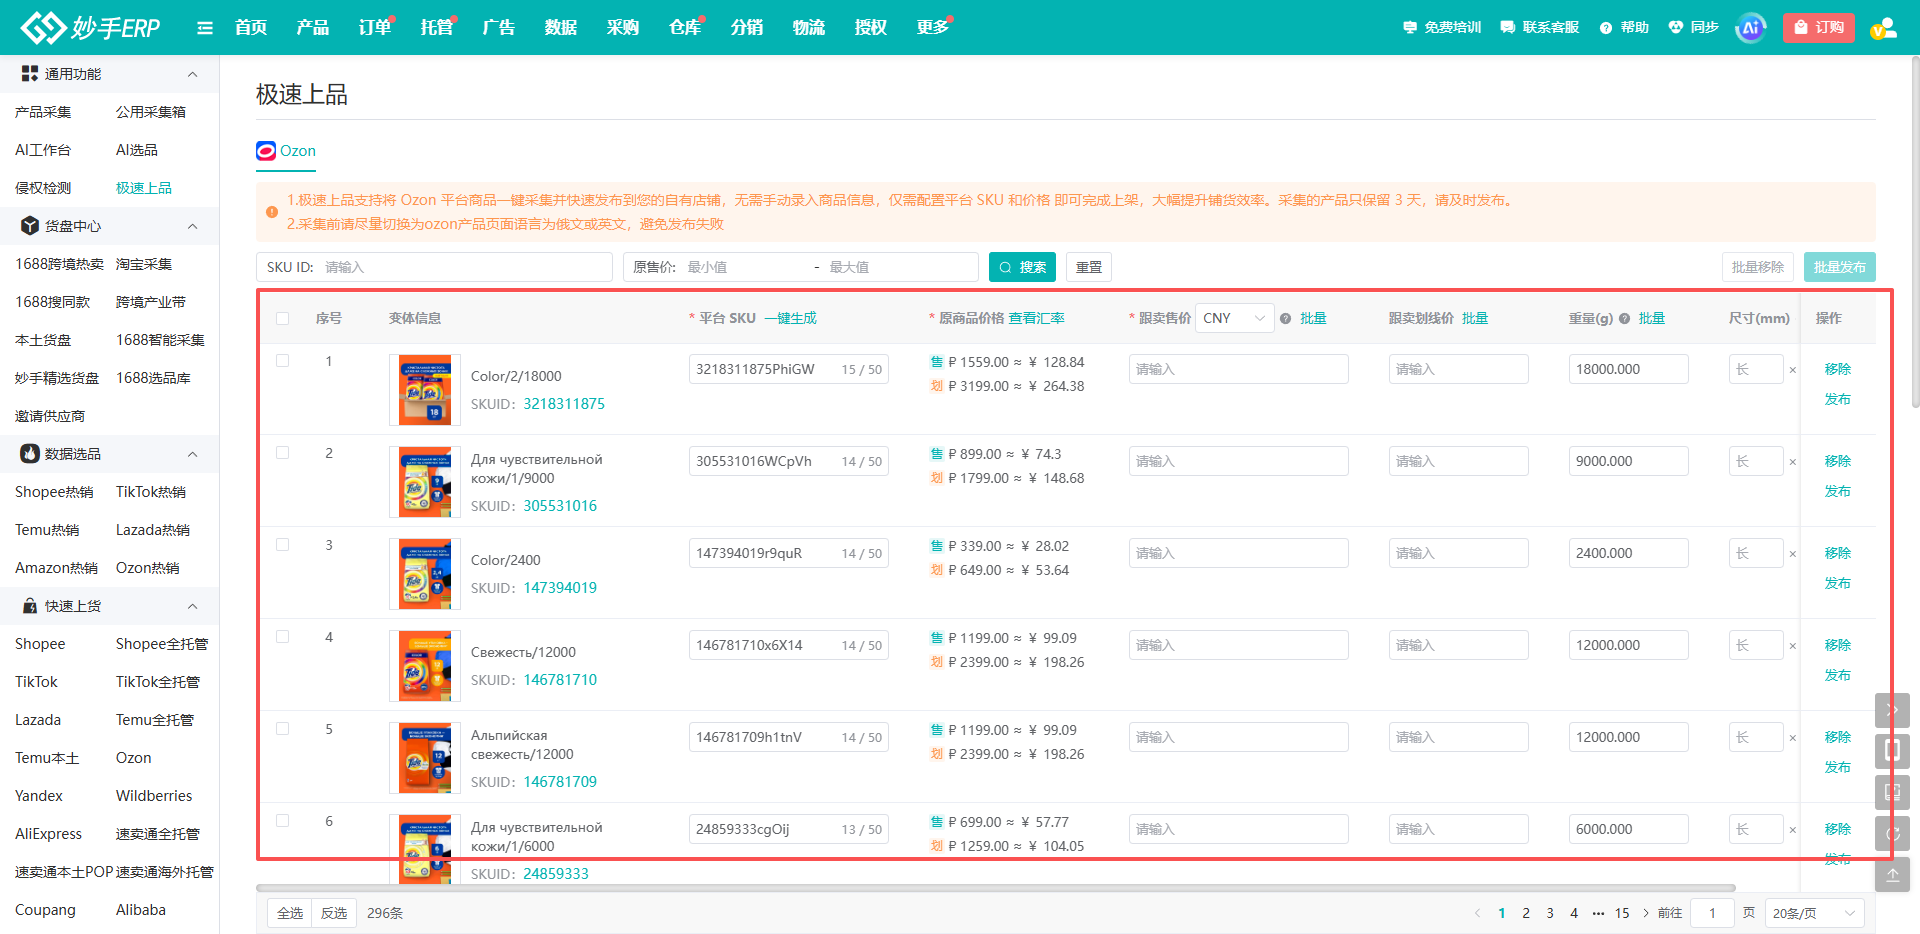Image resolution: width=1920 pixels, height=934 pixels.
Task: Click the 重量 field showing 9000.000
Action: pyautogui.click(x=1628, y=461)
